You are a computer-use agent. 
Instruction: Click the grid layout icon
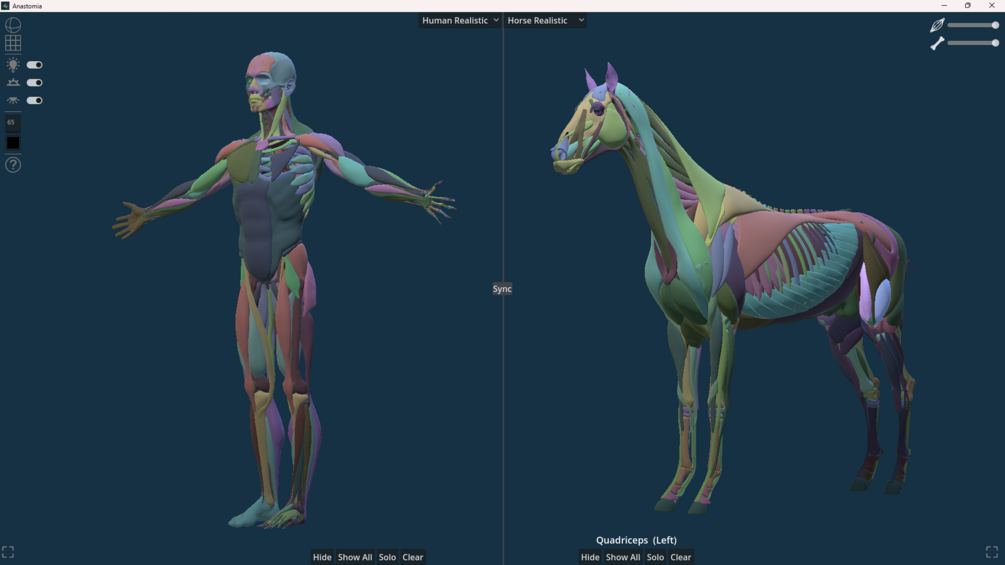point(13,43)
